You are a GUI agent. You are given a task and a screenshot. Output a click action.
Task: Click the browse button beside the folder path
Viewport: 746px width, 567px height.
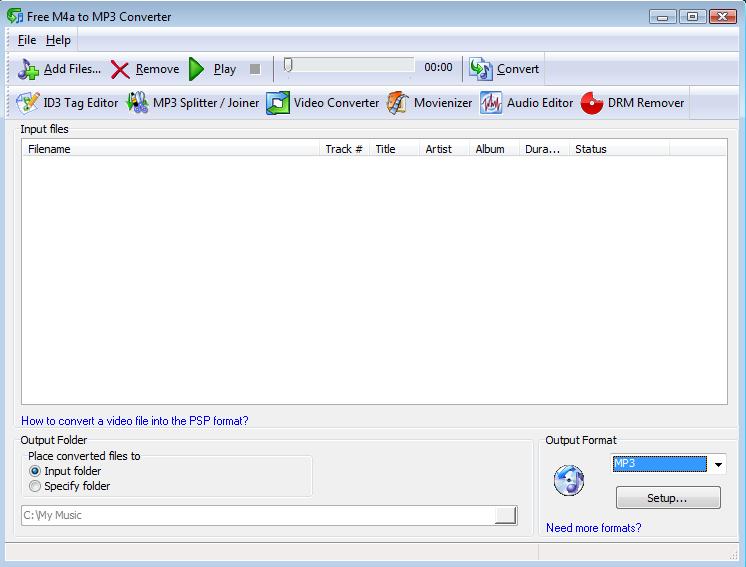pyautogui.click(x=505, y=515)
